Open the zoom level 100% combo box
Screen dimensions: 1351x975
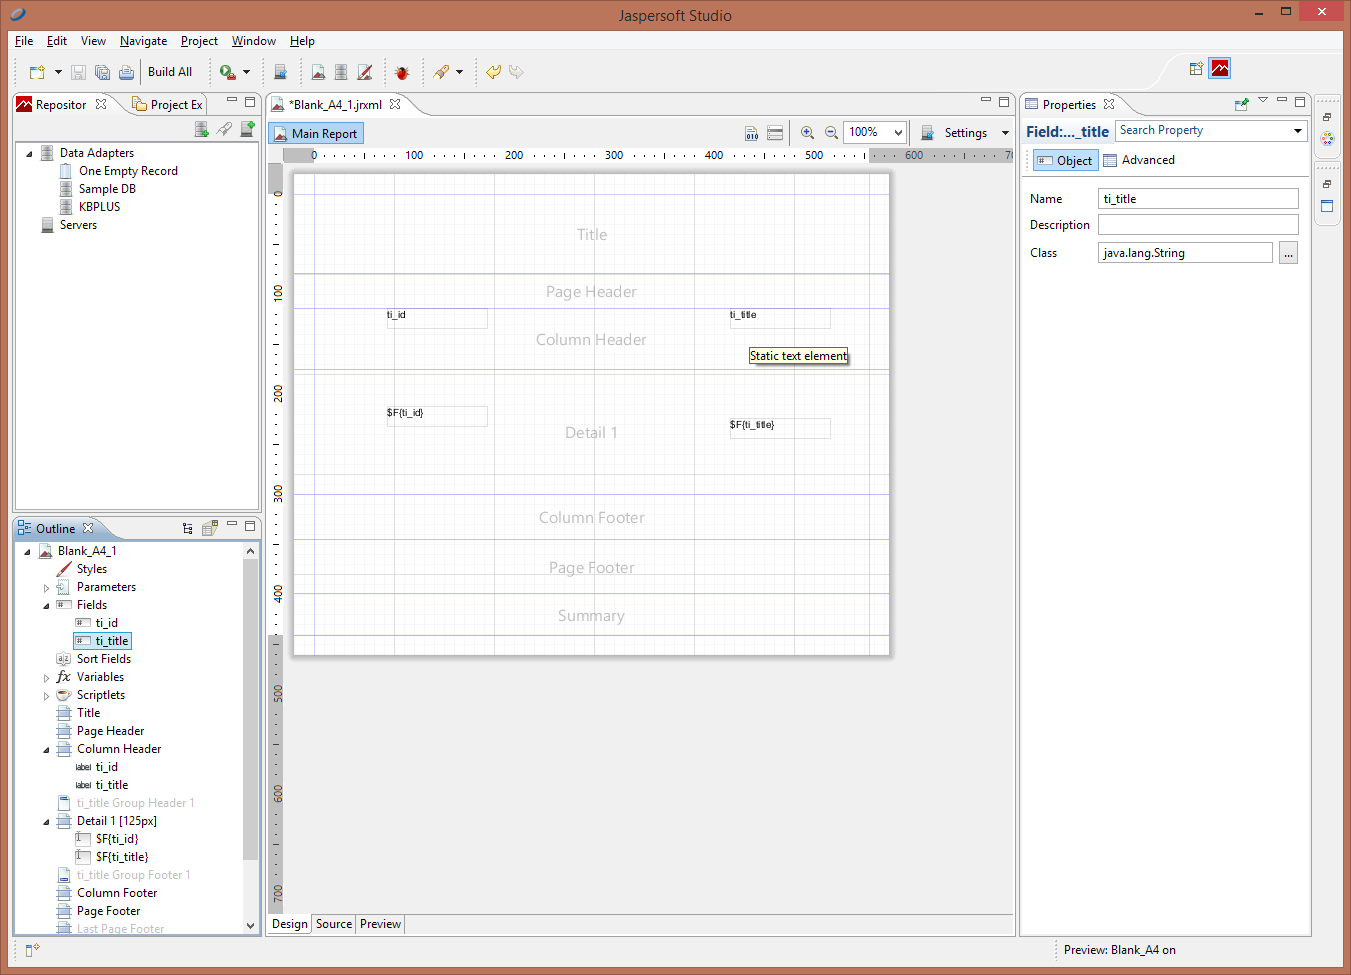click(x=875, y=132)
